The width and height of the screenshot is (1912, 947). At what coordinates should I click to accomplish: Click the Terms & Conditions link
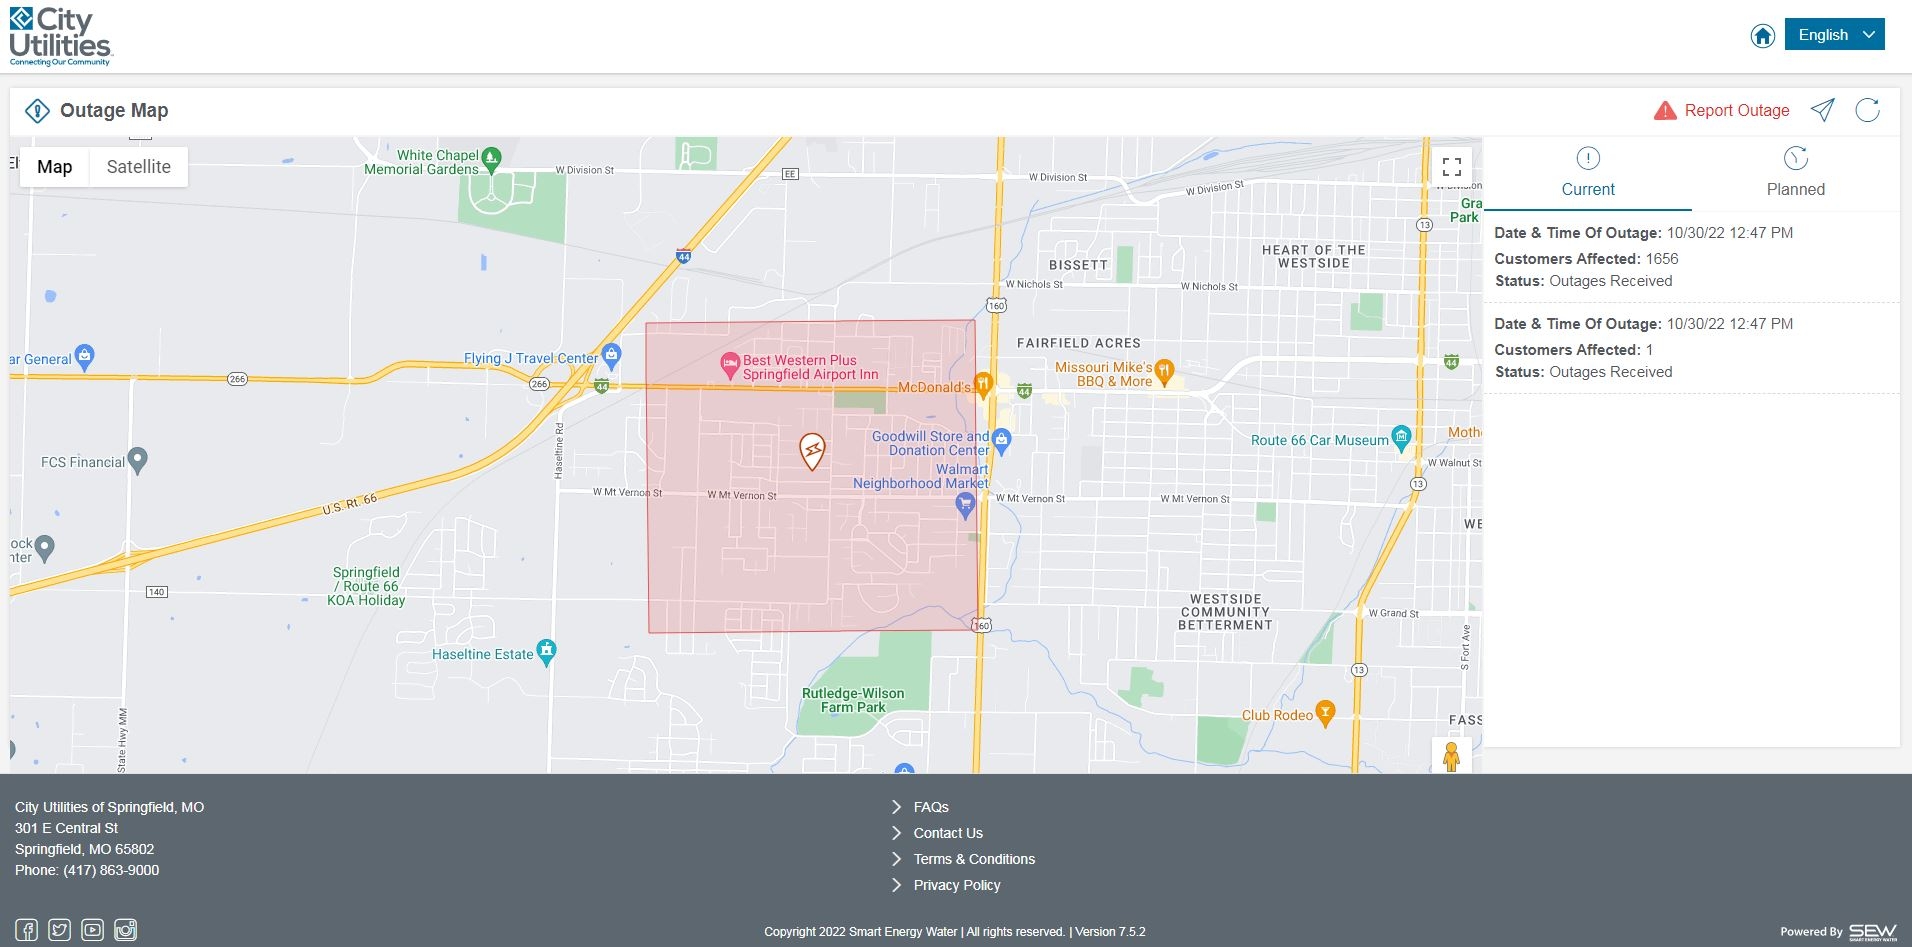tap(974, 858)
